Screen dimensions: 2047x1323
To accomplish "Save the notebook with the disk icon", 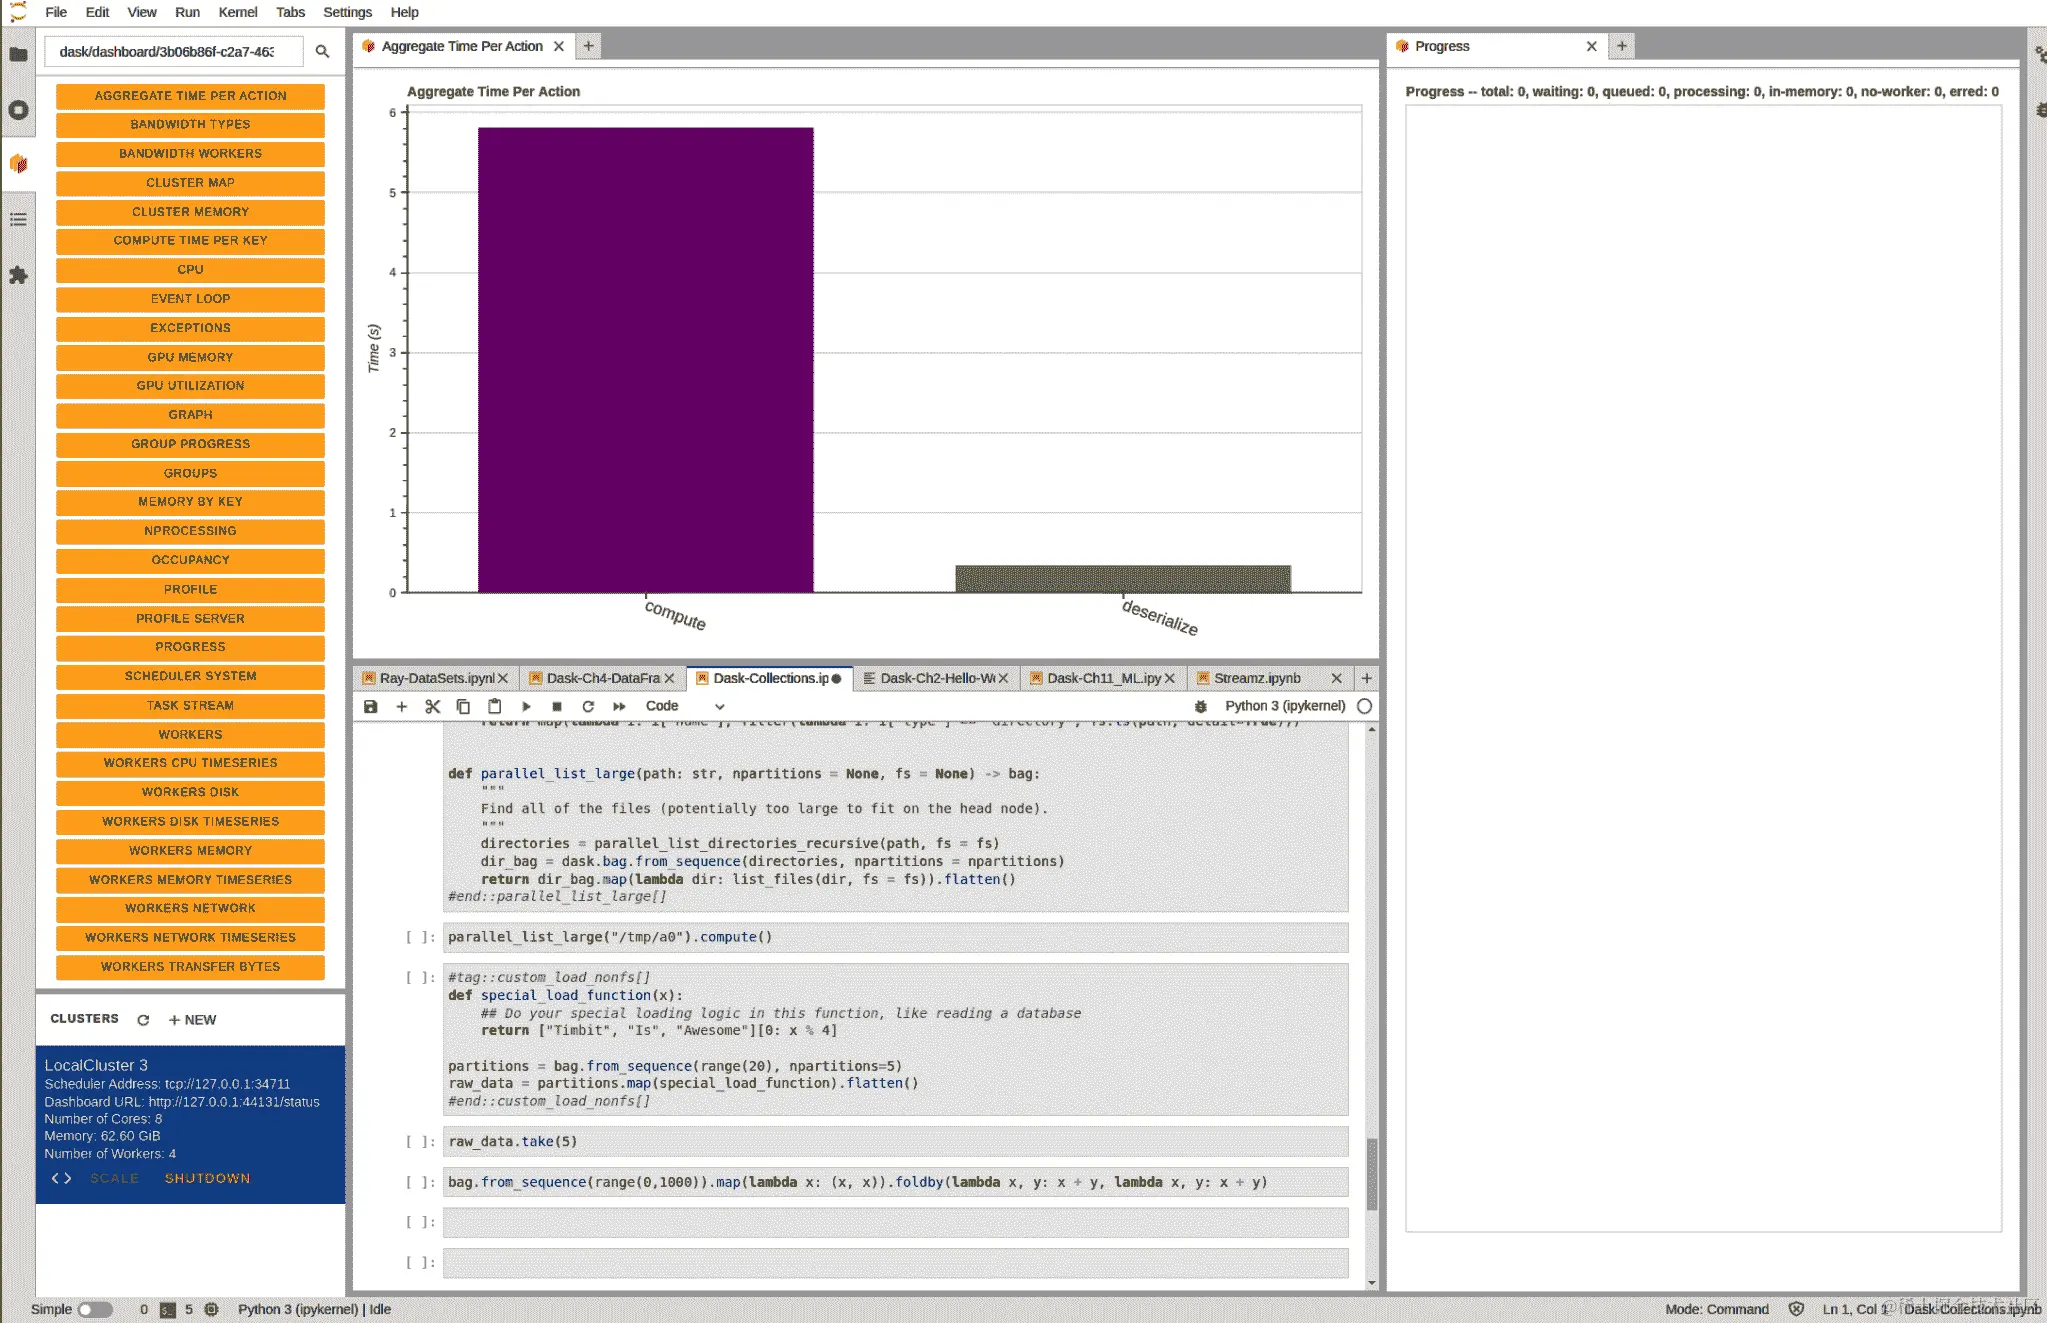I will point(370,706).
